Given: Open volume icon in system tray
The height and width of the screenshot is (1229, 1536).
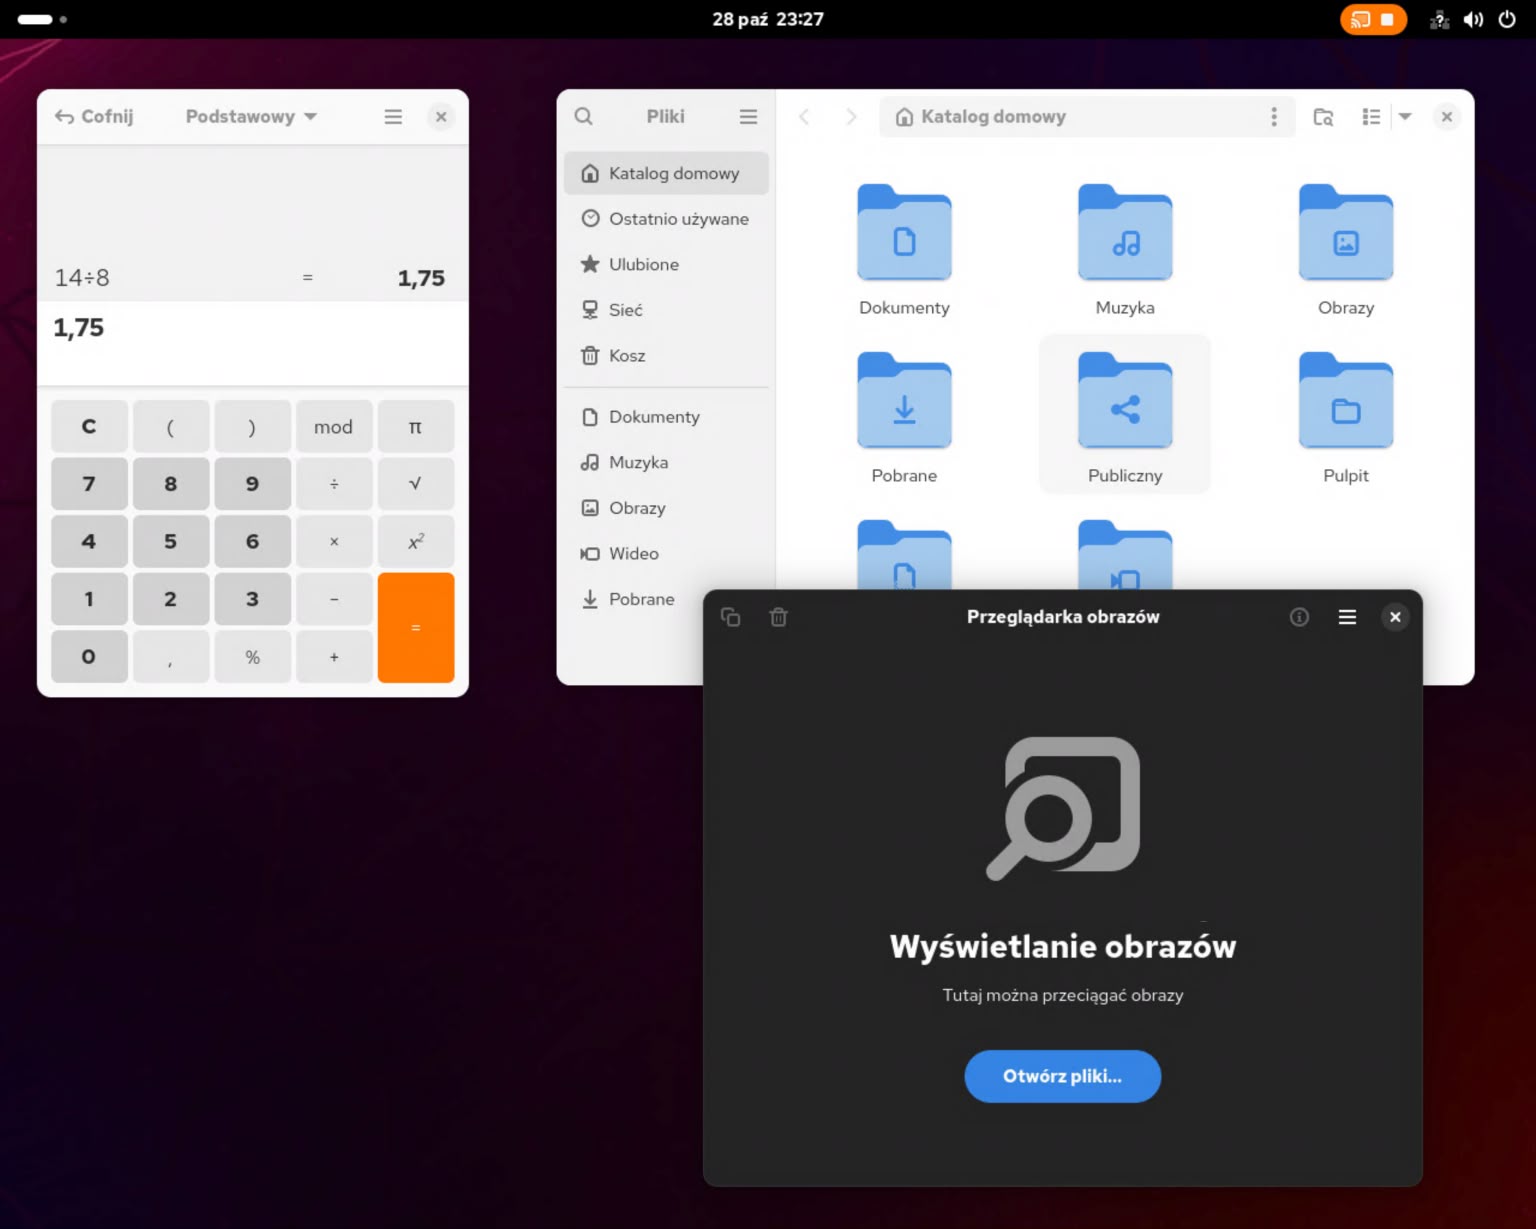Looking at the screenshot, I should (x=1473, y=20).
